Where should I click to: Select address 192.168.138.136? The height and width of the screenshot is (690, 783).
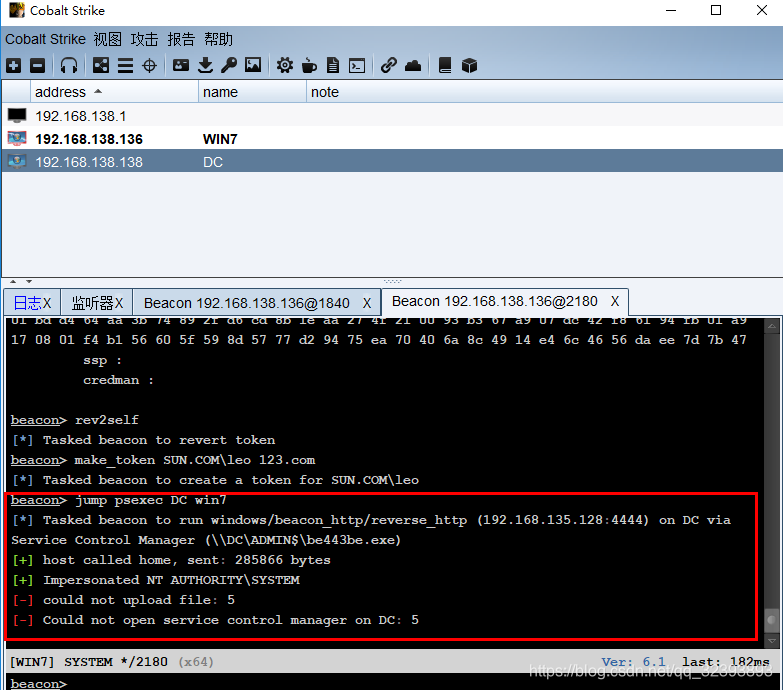click(89, 139)
